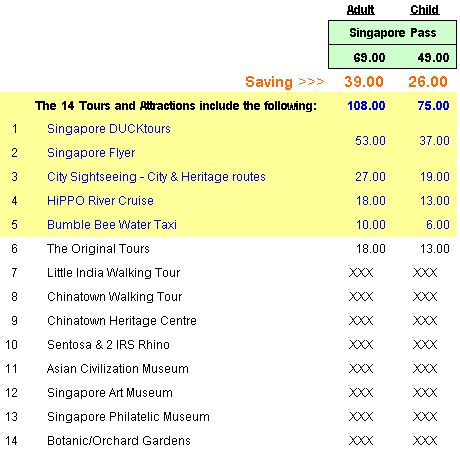460x453 pixels.
Task: Select Singapore Art Museum entry
Action: pyautogui.click(x=110, y=393)
